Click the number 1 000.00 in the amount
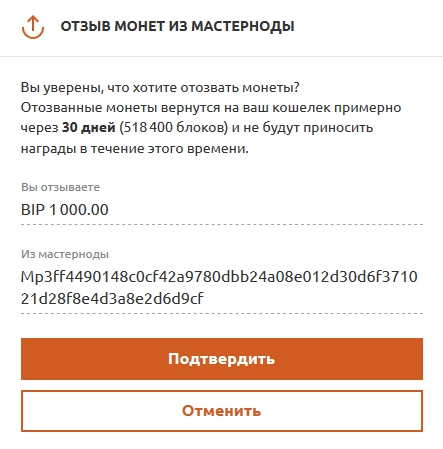The width and height of the screenshot is (443, 449). tap(79, 210)
